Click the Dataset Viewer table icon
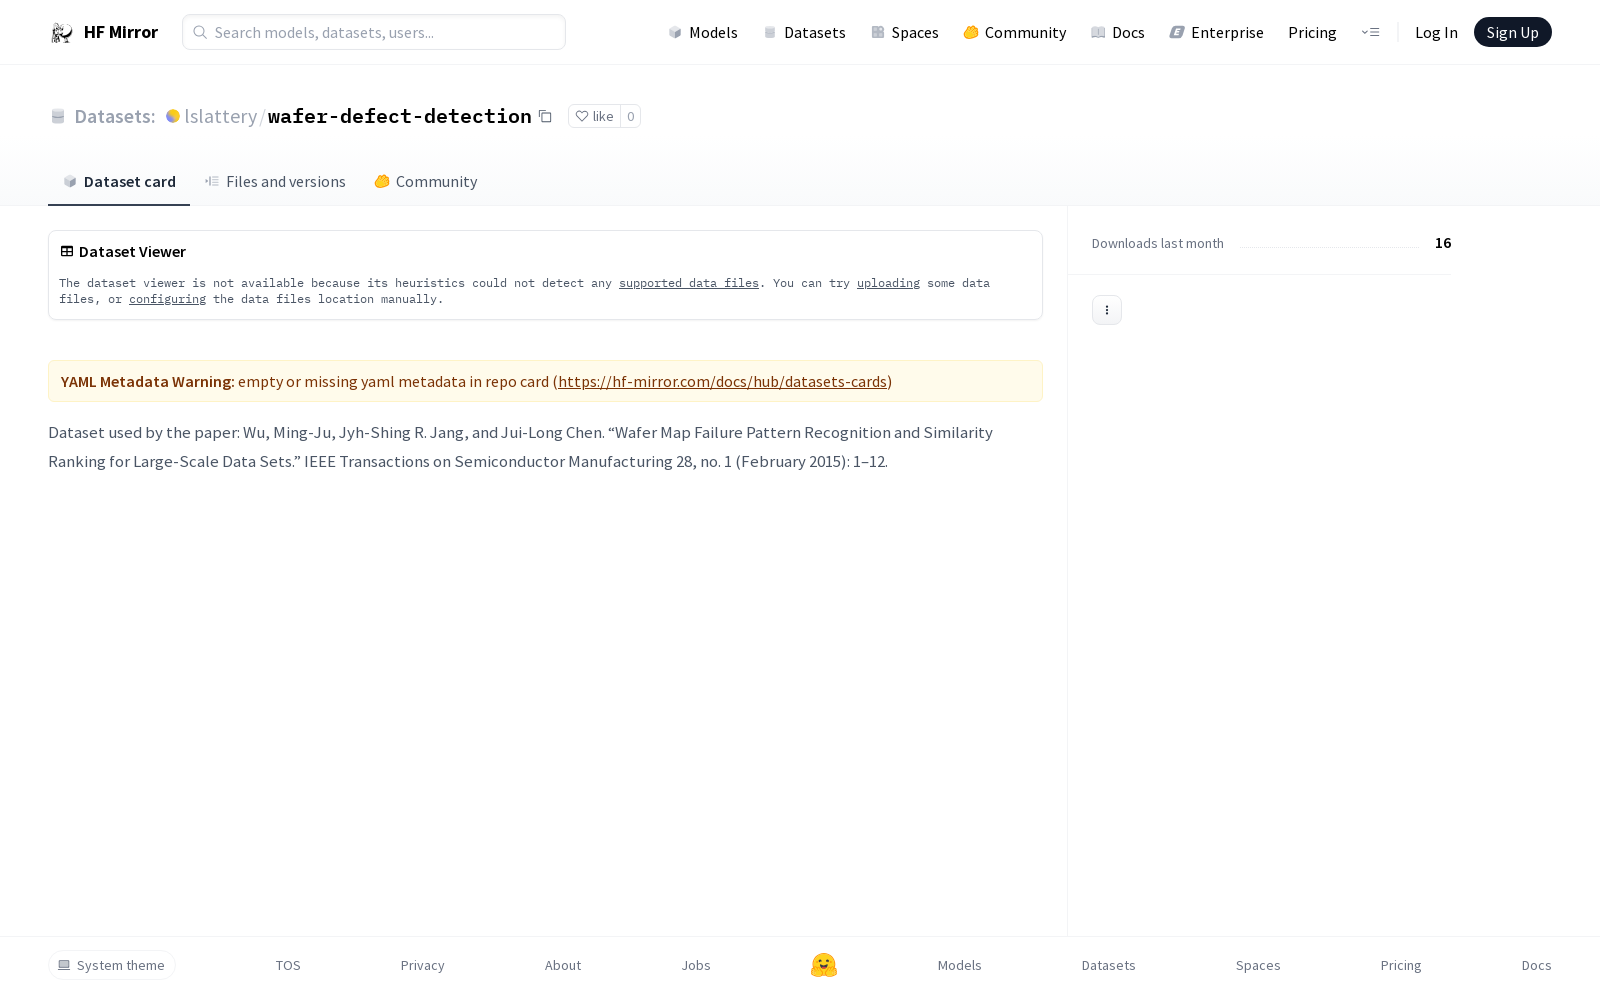Image resolution: width=1600 pixels, height=1000 pixels. click(67, 251)
